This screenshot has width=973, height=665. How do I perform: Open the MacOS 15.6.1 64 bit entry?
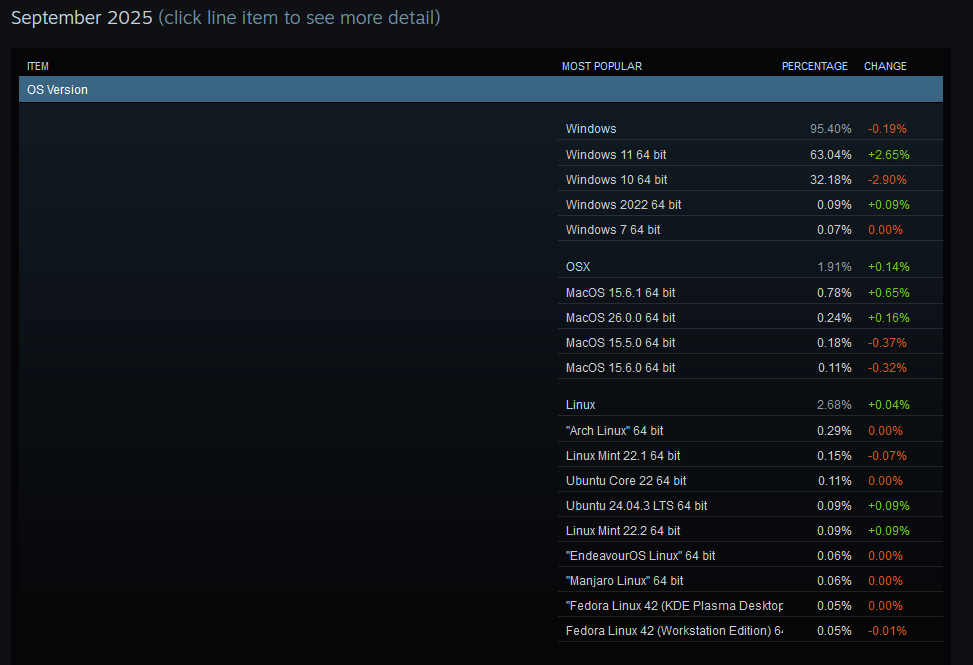coord(620,293)
